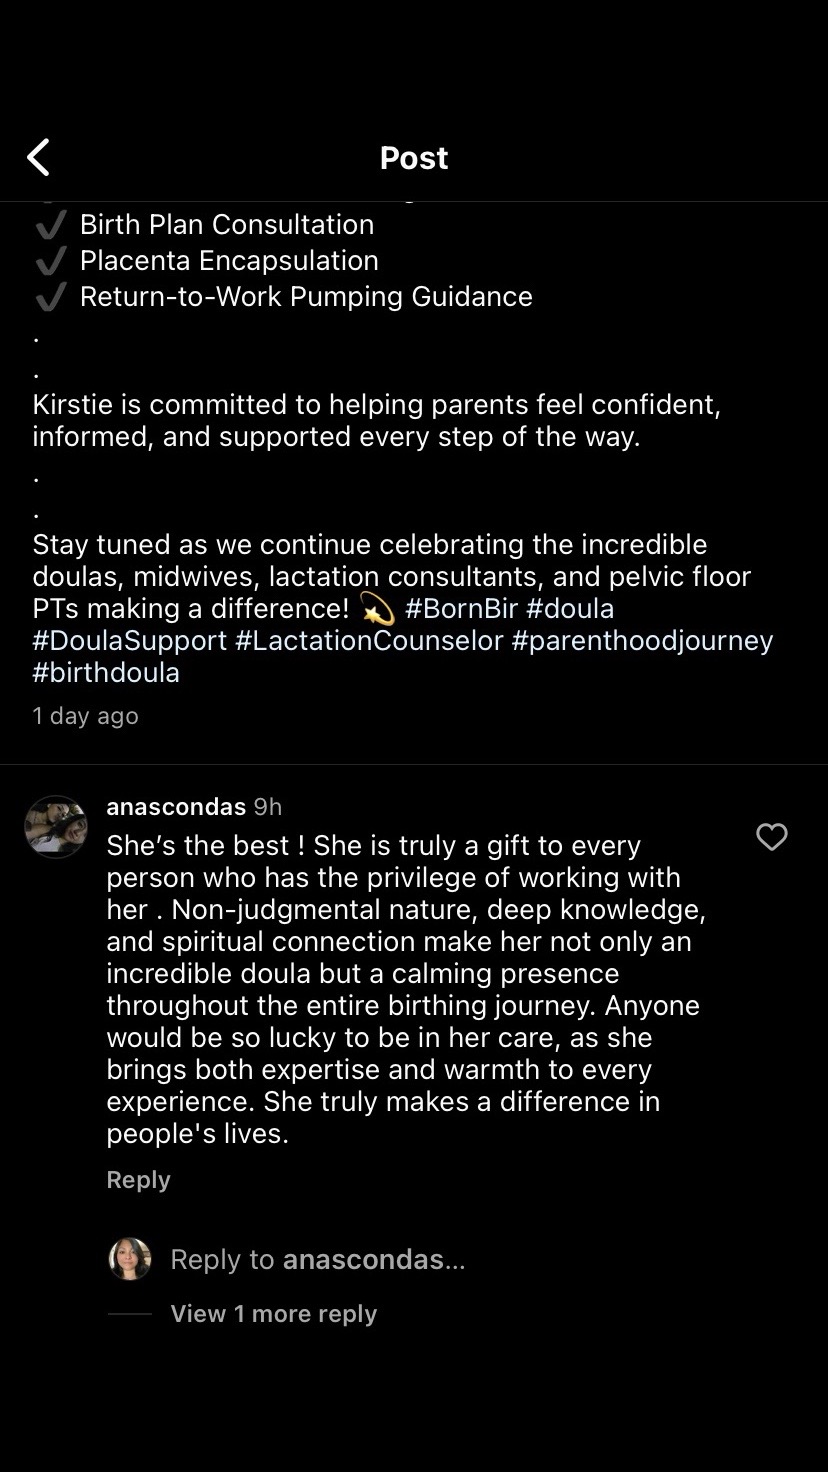828x1472 pixels.
Task: Tap your avatar beside reply field
Action: (130, 1259)
